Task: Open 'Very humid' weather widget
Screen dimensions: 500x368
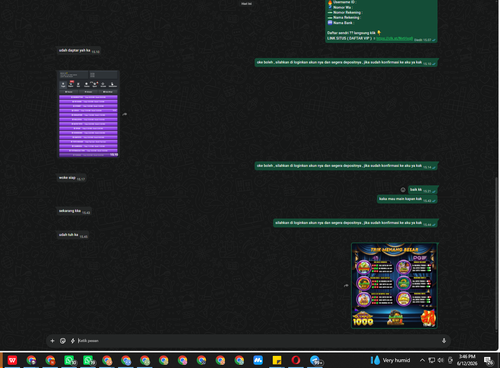Action: tap(390, 360)
